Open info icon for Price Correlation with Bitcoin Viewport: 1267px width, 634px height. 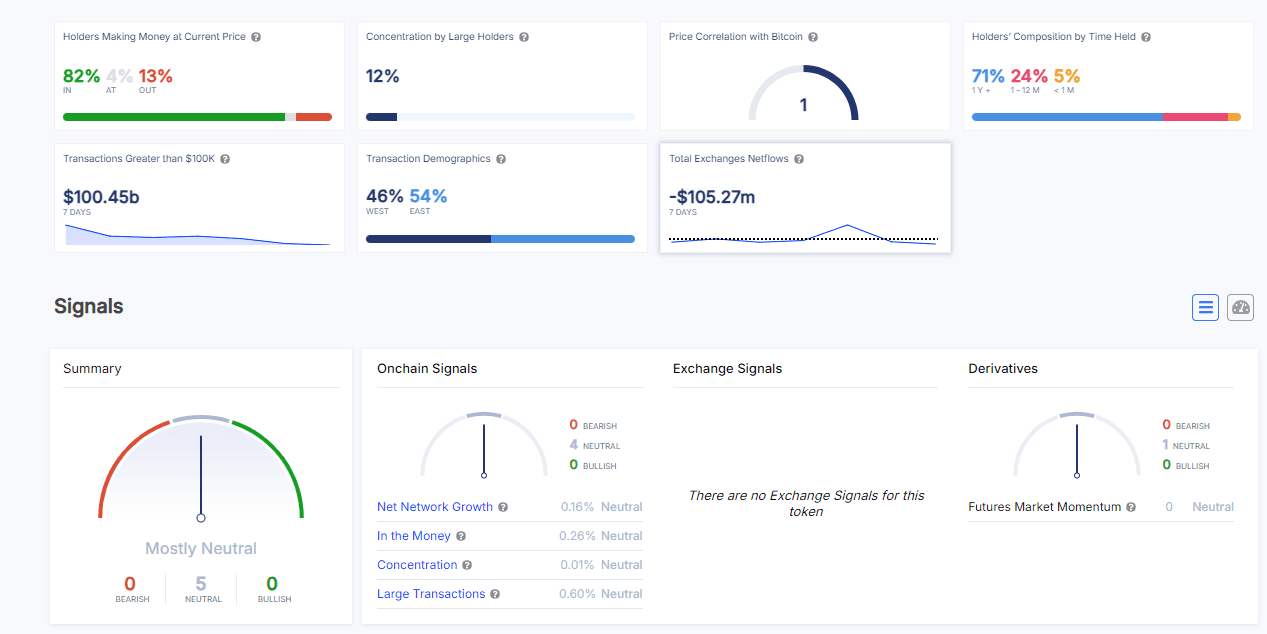(813, 37)
